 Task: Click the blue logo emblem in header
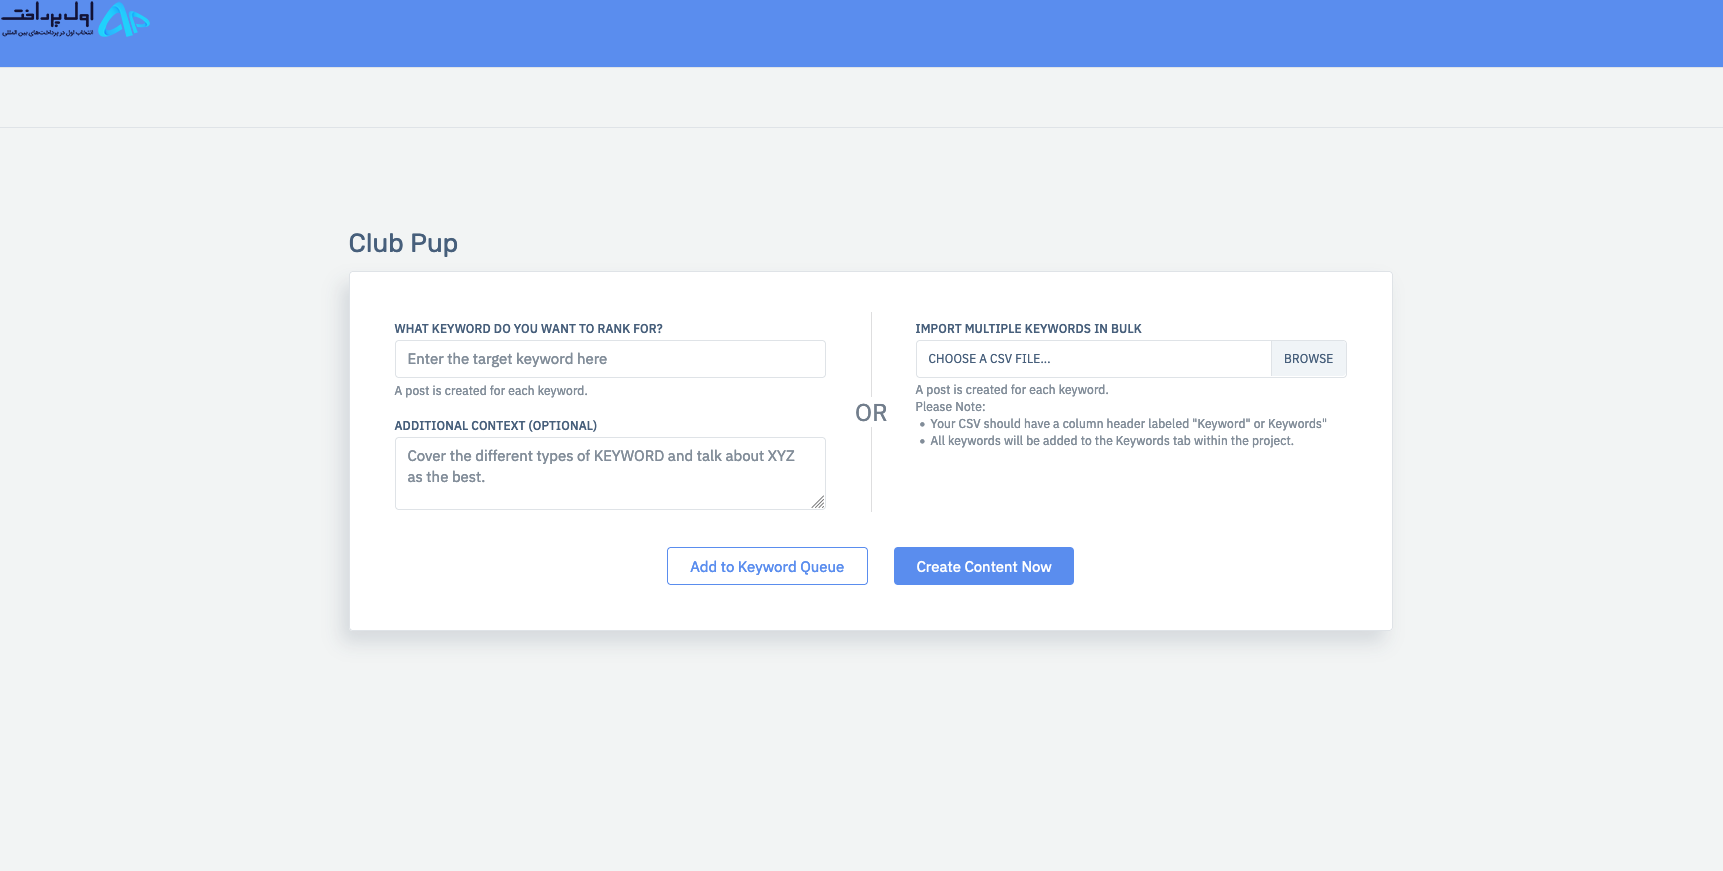click(x=125, y=20)
